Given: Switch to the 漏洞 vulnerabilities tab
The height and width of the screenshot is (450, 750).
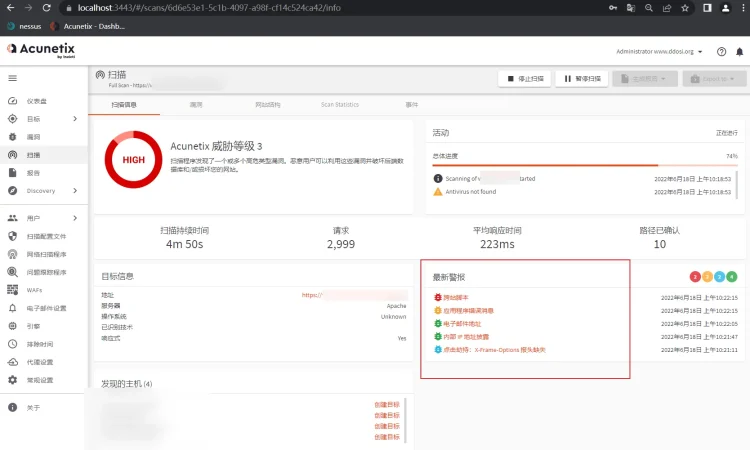Looking at the screenshot, I should click(x=196, y=105).
